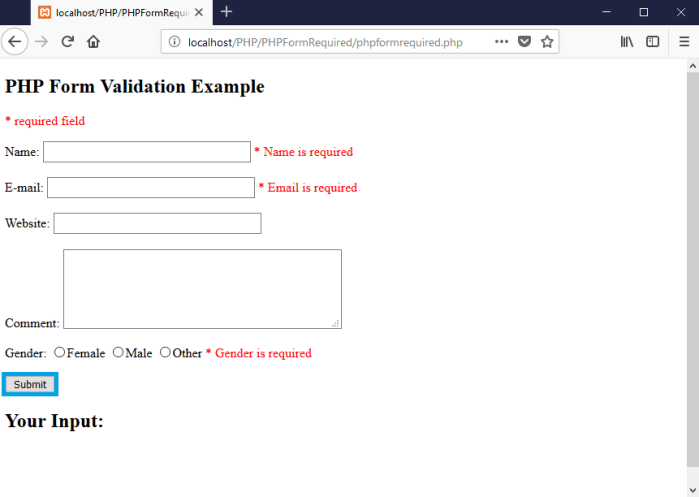The image size is (699, 497).
Task: Pick the Other gender radio button
Action: tap(165, 352)
